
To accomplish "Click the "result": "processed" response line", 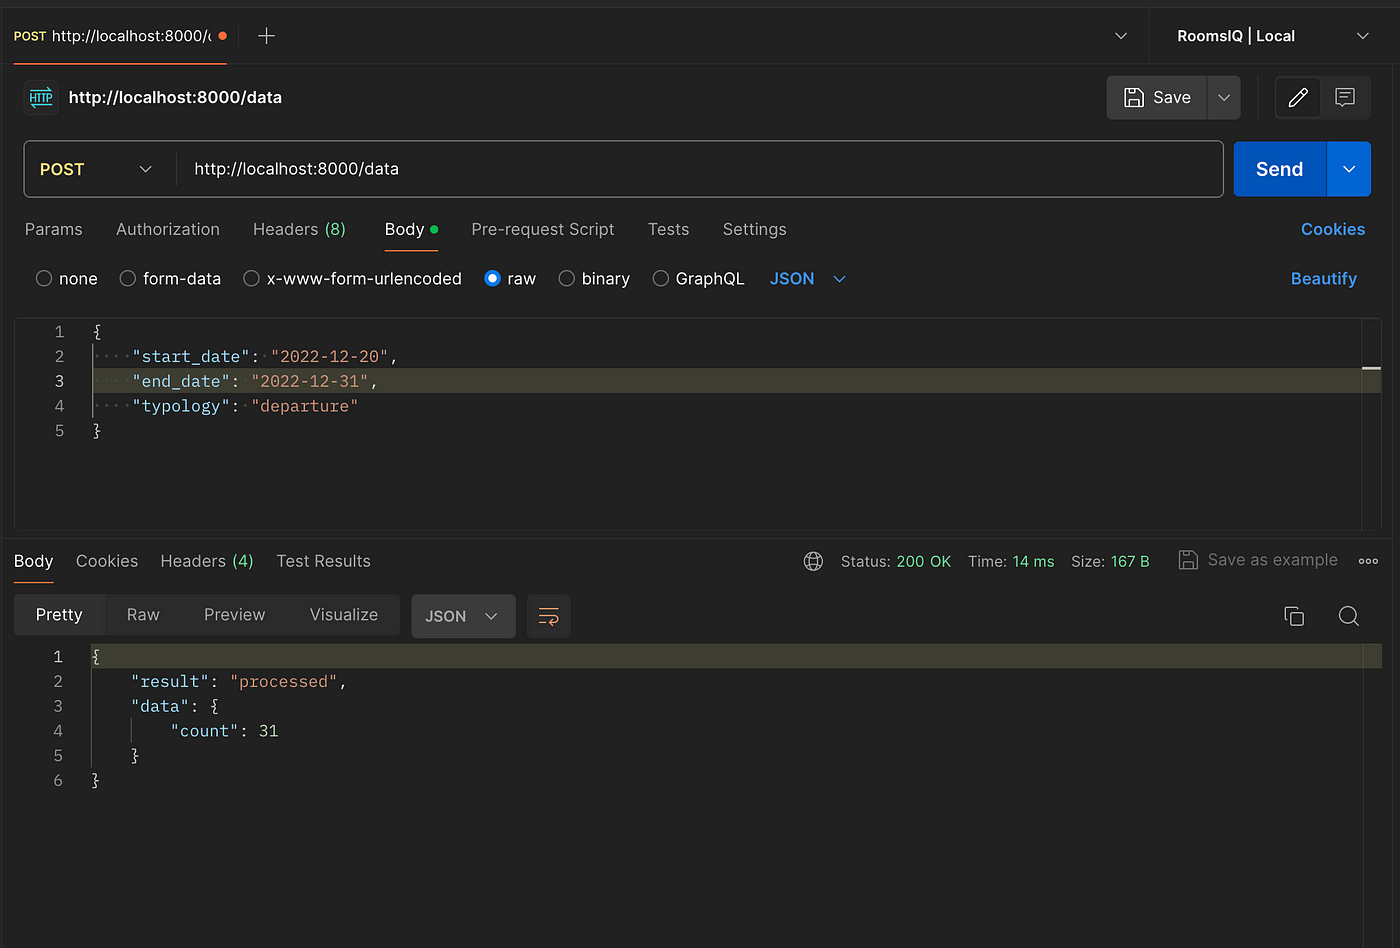I will [x=239, y=681].
